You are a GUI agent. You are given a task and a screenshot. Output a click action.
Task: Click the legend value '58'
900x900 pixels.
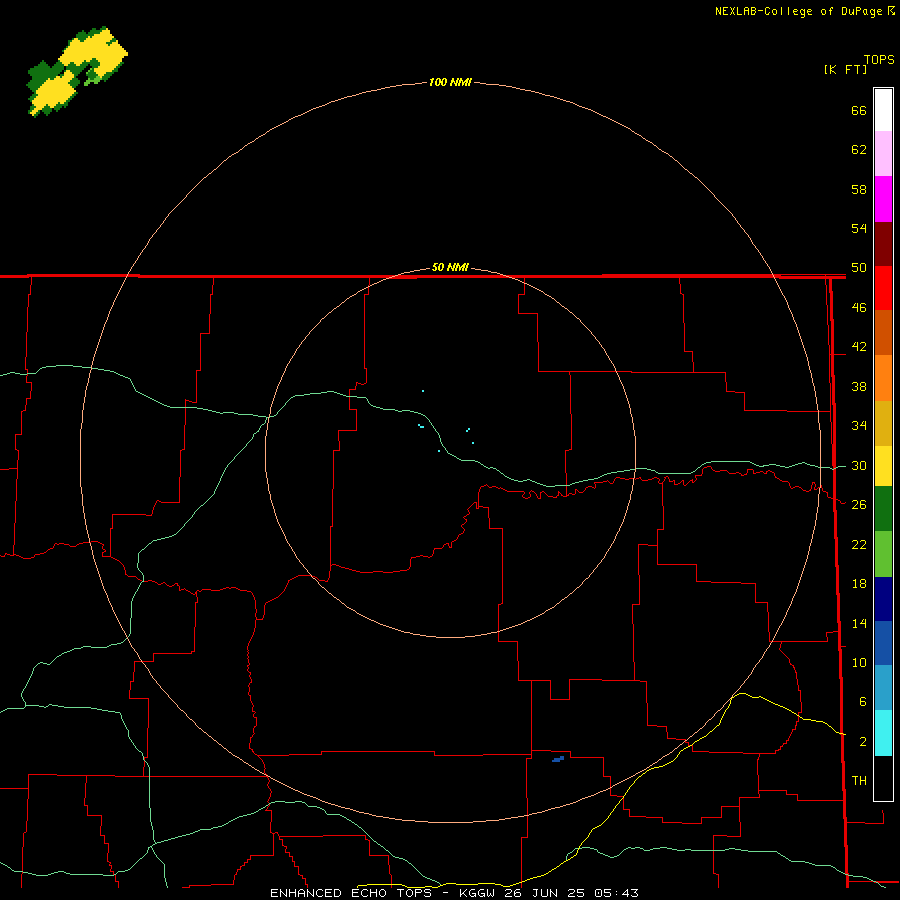point(859,189)
